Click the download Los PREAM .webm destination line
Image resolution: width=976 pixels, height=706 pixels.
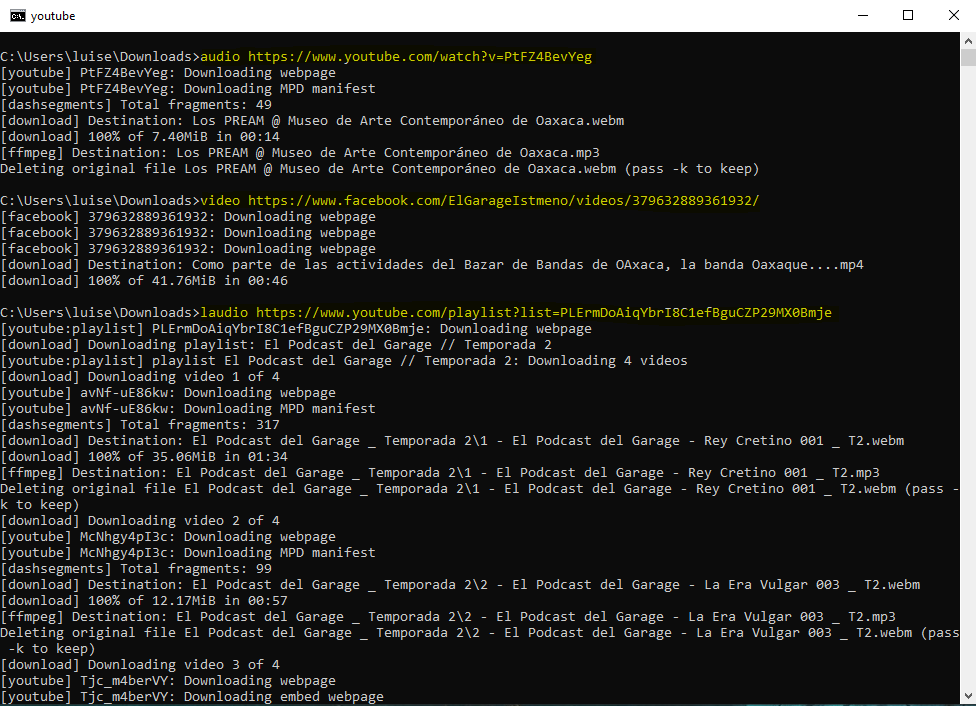(312, 121)
